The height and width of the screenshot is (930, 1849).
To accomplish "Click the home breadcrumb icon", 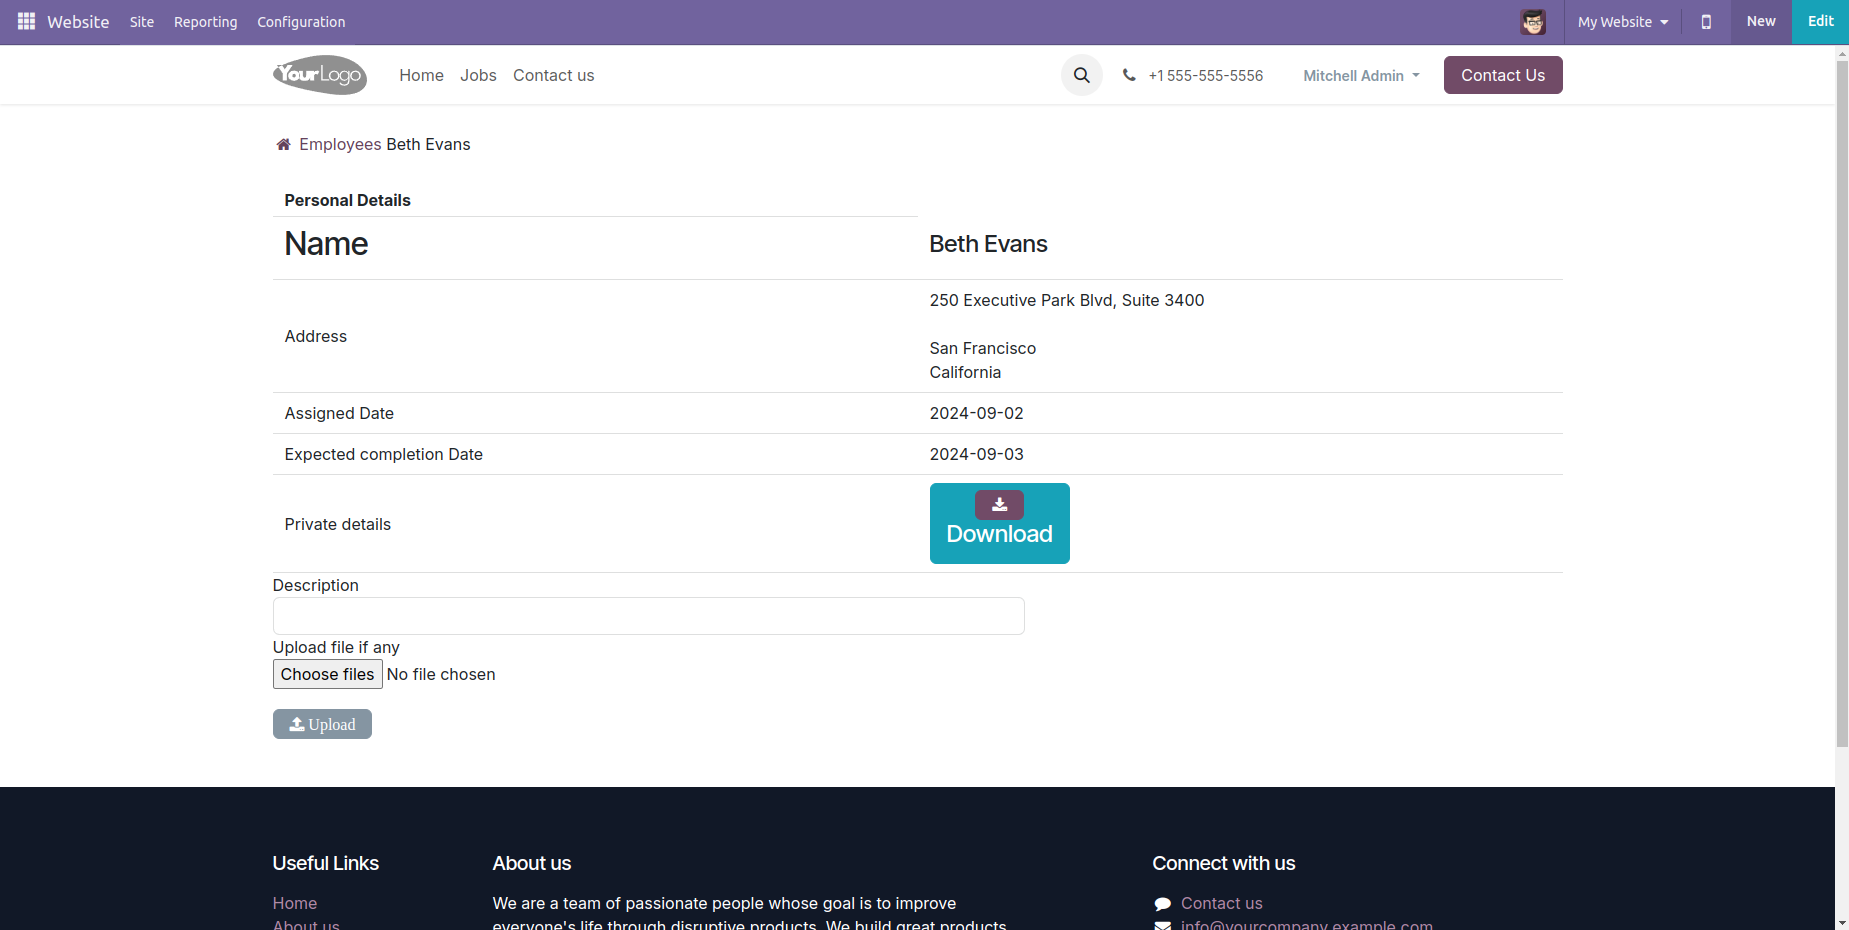I will pyautogui.click(x=283, y=145).
